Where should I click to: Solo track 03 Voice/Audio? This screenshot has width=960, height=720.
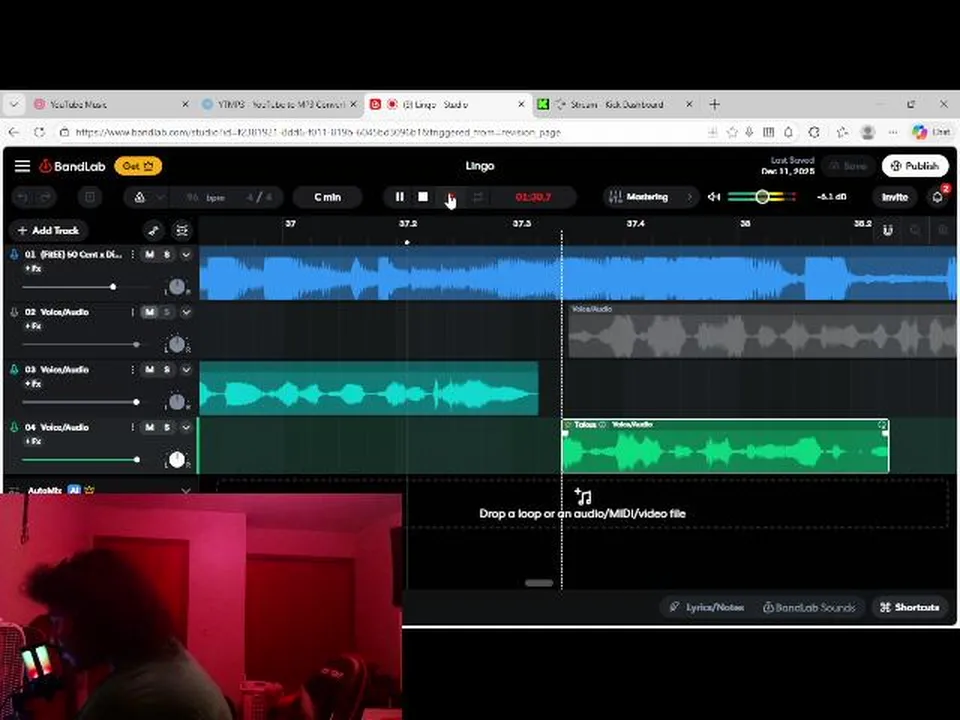click(167, 369)
